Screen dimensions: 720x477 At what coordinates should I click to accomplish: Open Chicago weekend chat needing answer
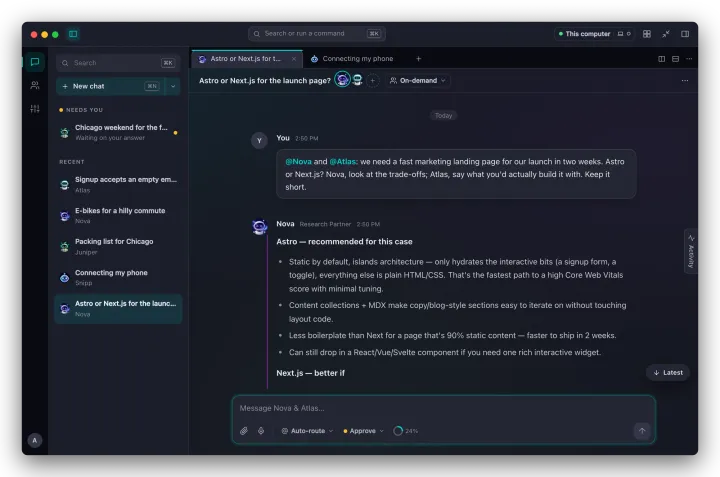click(118, 132)
